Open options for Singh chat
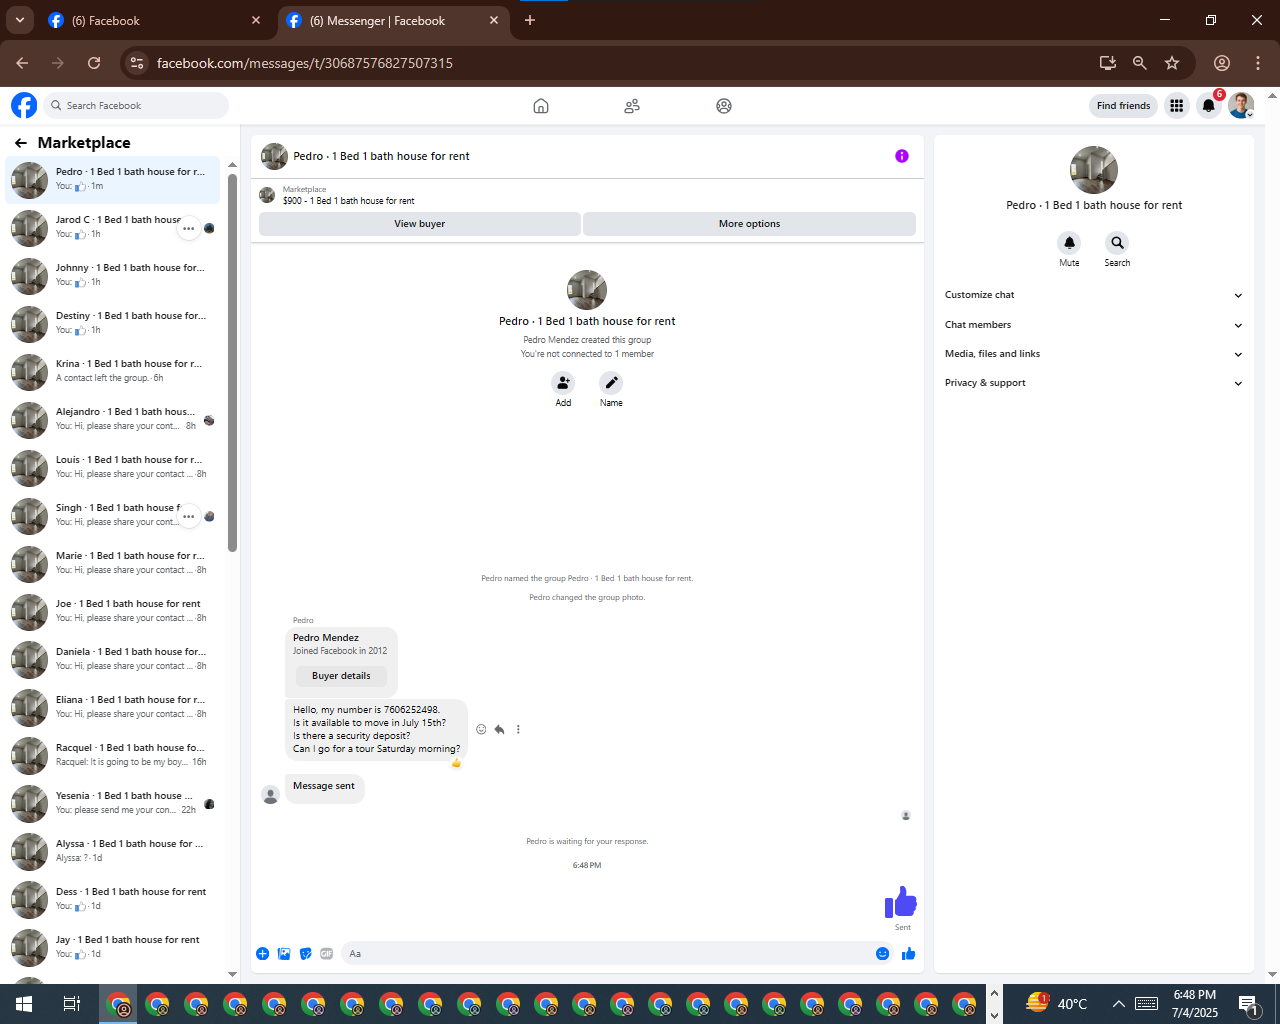The image size is (1280, 1024). pyautogui.click(x=188, y=517)
